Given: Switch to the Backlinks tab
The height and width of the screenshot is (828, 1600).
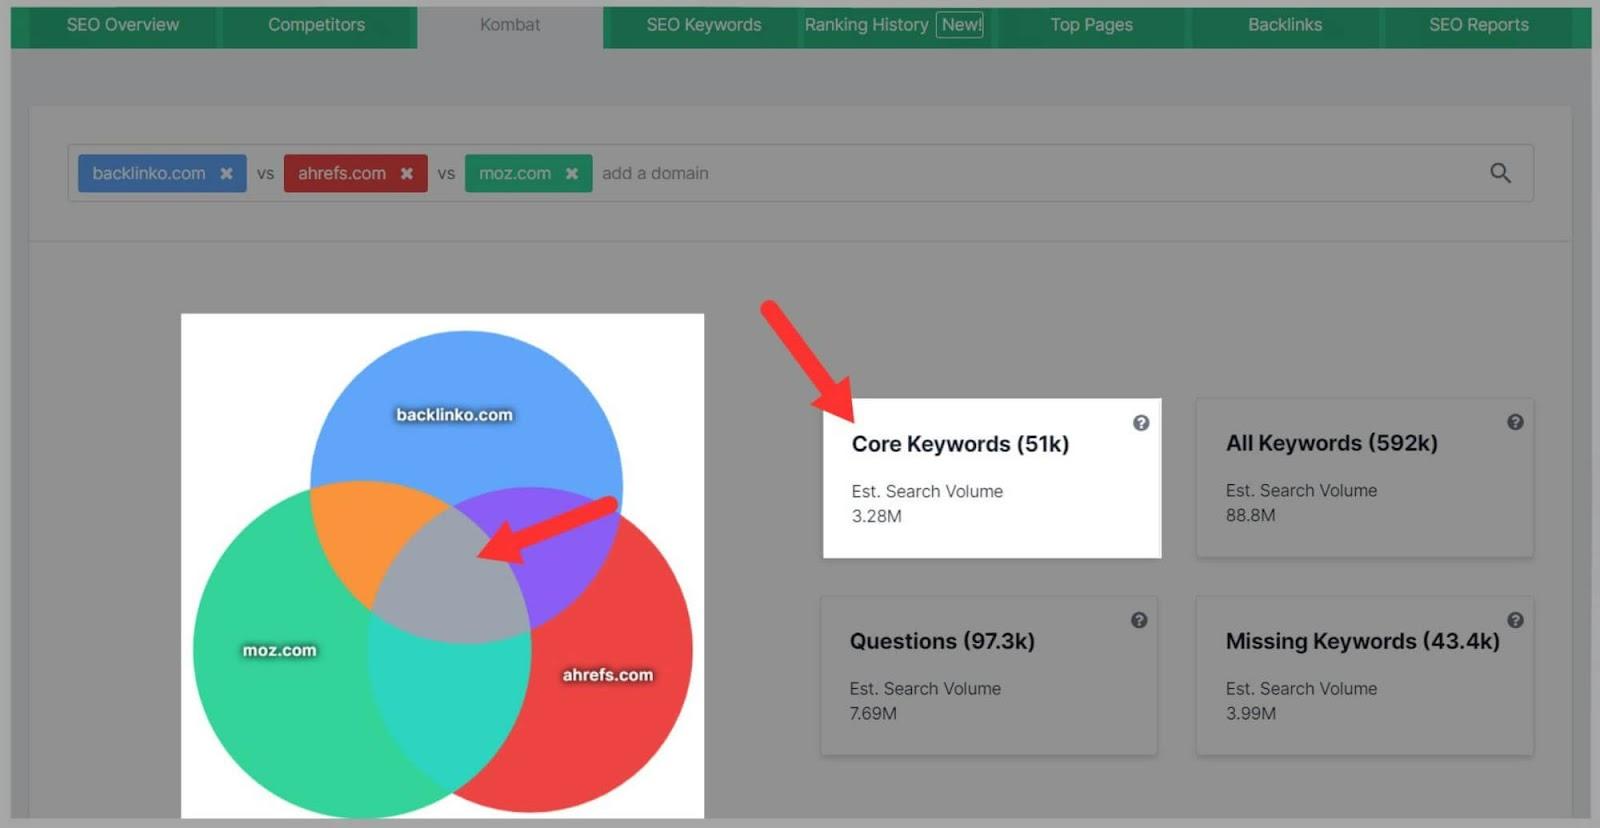Looking at the screenshot, I should click(x=1285, y=25).
